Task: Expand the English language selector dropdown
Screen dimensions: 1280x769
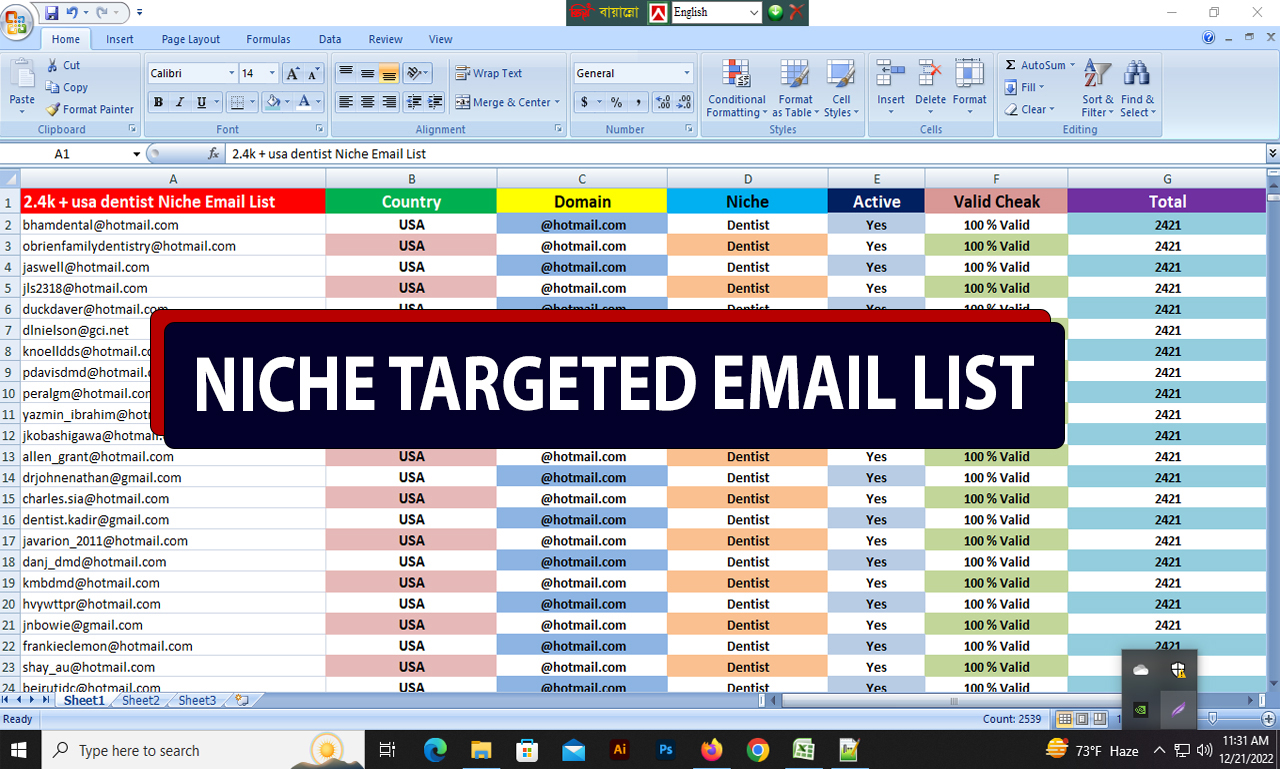Action: click(x=753, y=13)
